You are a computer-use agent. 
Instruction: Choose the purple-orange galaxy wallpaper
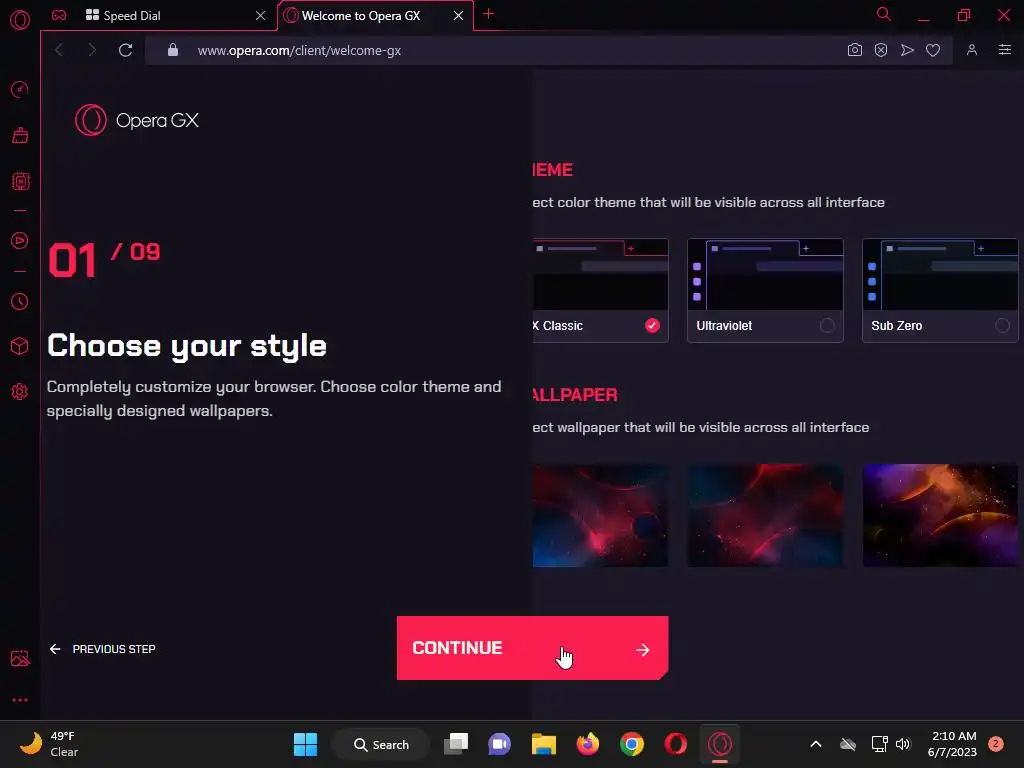tap(940, 515)
